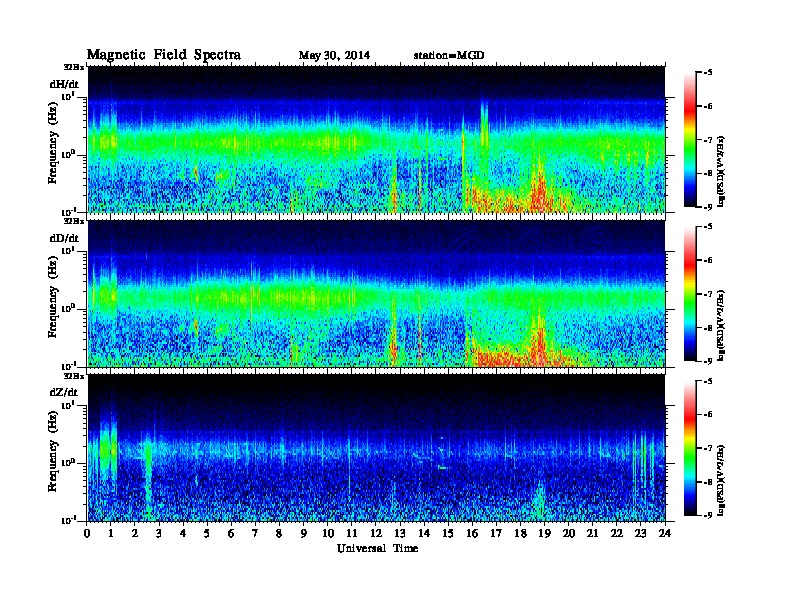Click hour tick label 19 on time axis

pos(544,533)
